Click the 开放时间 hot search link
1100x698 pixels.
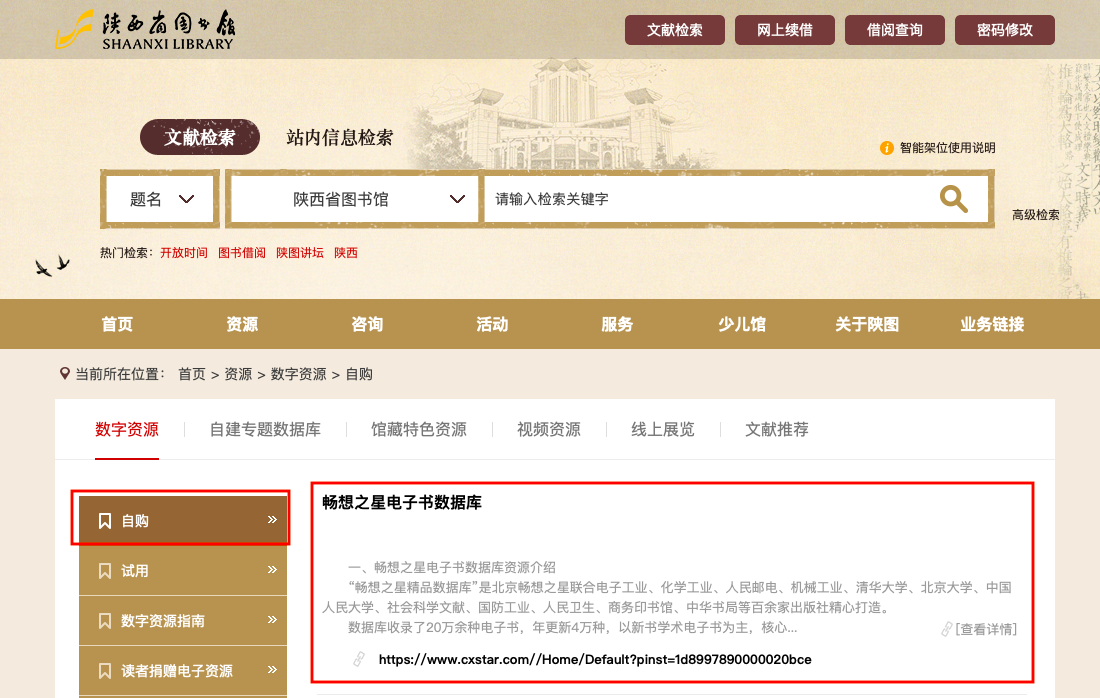pos(184,253)
